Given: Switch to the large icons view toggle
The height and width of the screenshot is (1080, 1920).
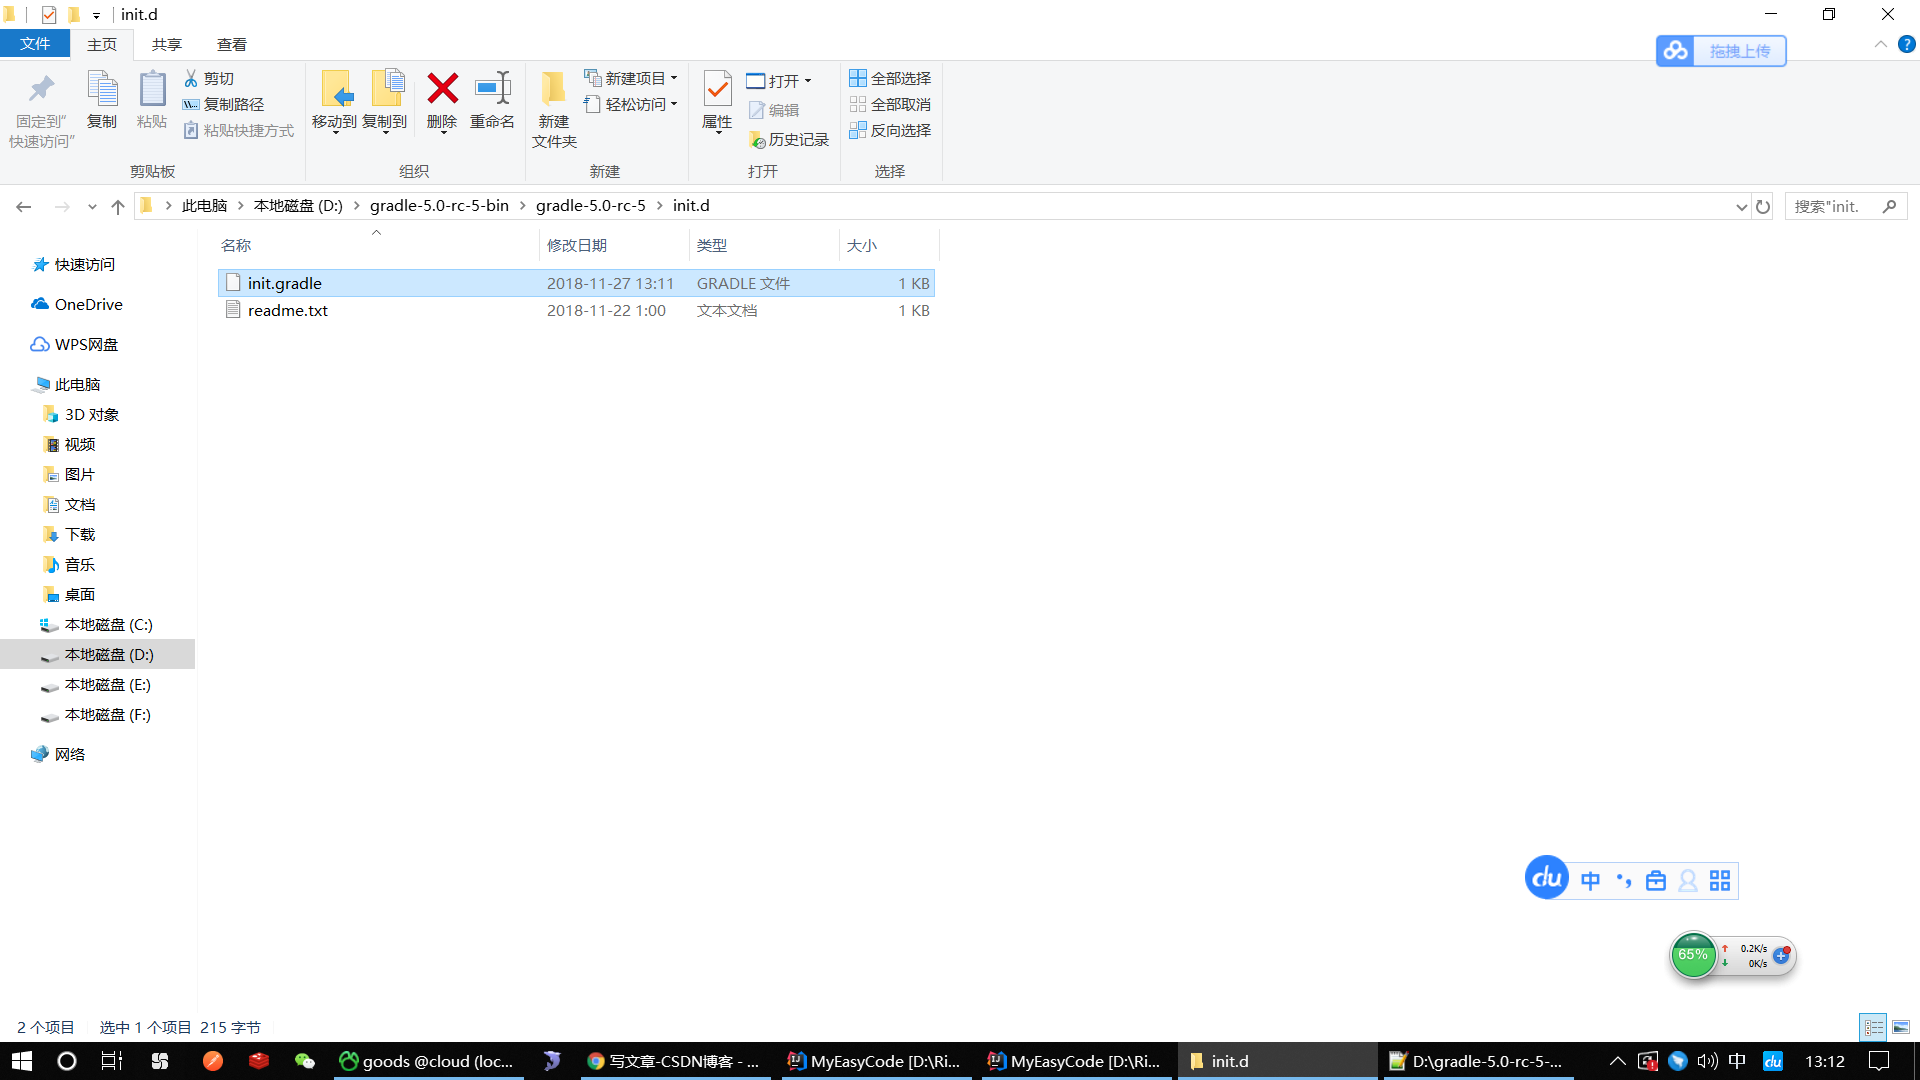Looking at the screenshot, I should pos(1901,1027).
